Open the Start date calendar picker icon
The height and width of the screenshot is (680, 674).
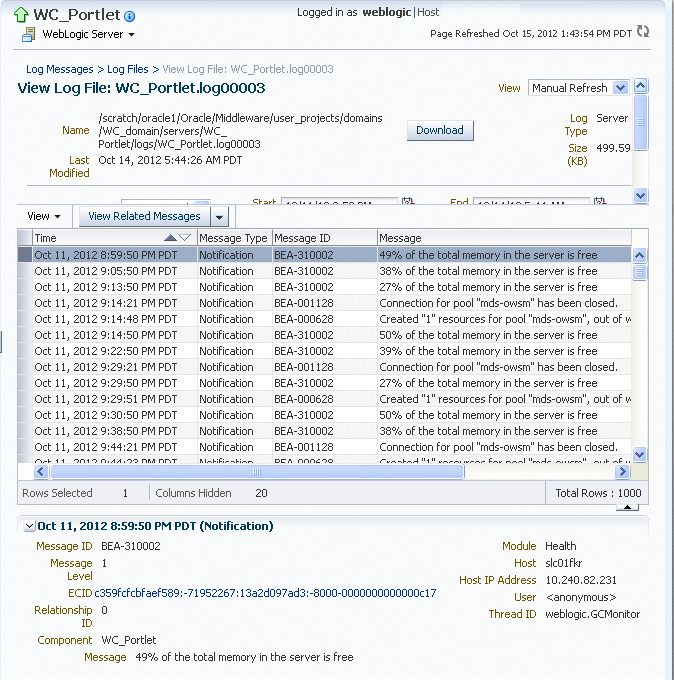pyautogui.click(x=407, y=201)
